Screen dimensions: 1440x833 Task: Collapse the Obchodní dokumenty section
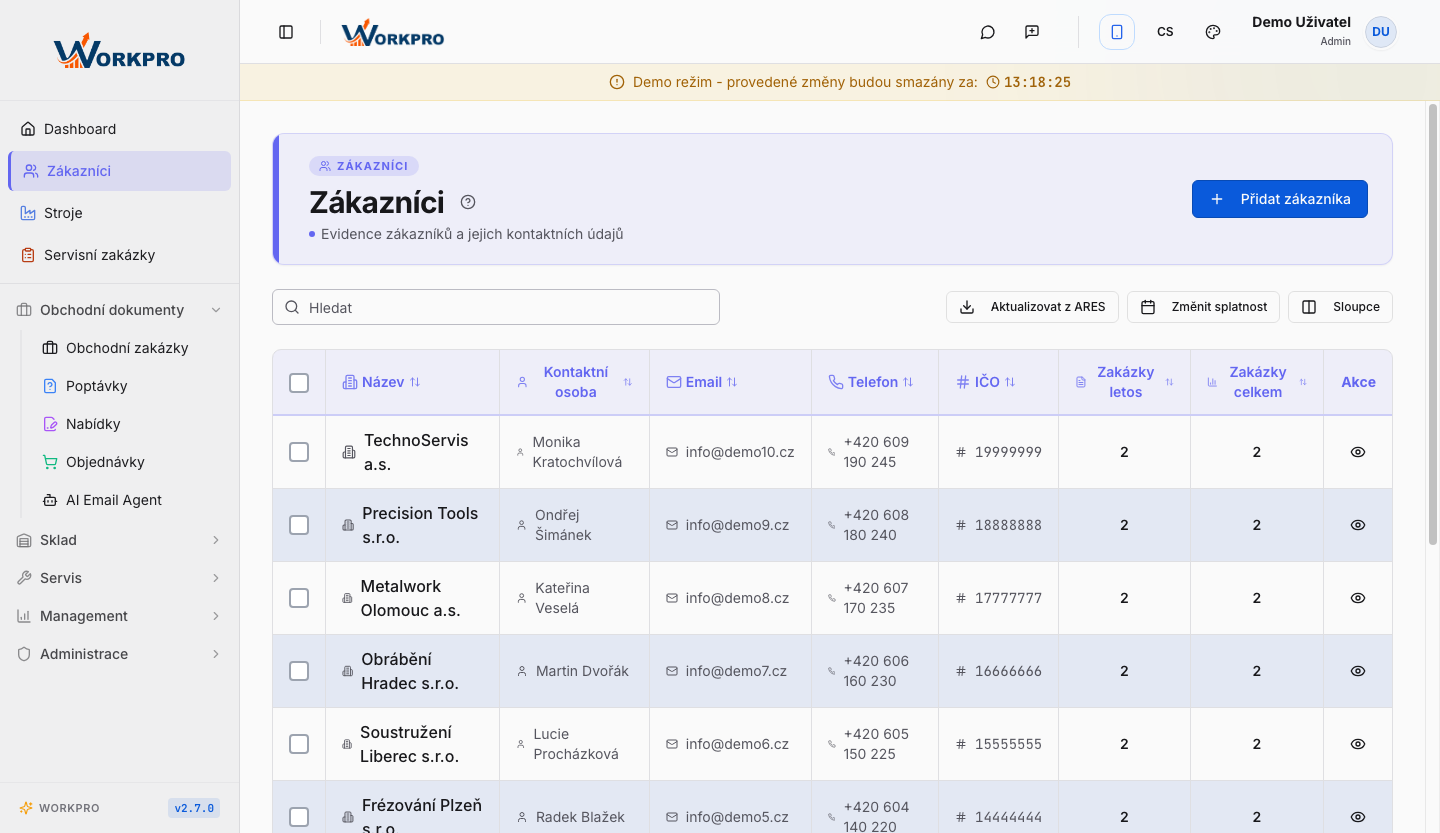pyautogui.click(x=119, y=310)
